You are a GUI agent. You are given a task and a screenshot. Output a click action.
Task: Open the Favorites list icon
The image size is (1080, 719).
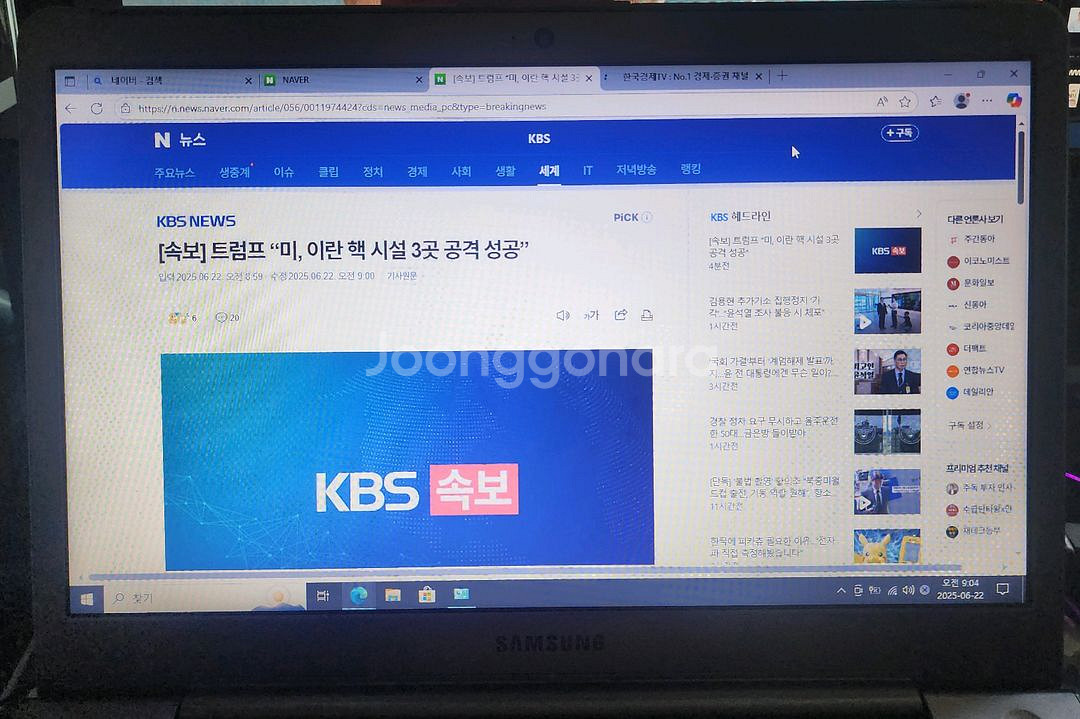tap(935, 101)
